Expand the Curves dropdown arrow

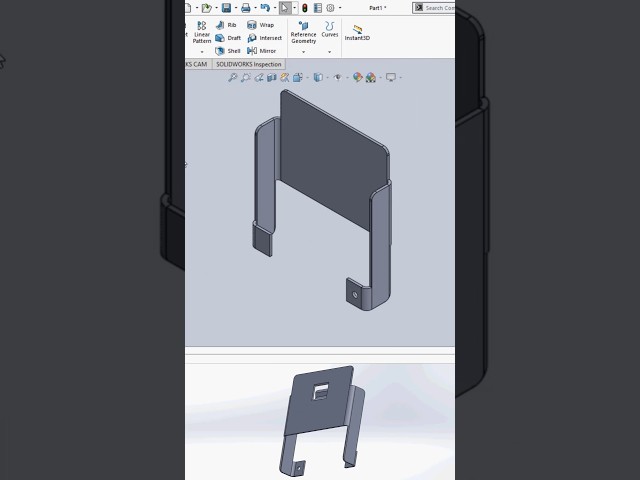[x=329, y=52]
